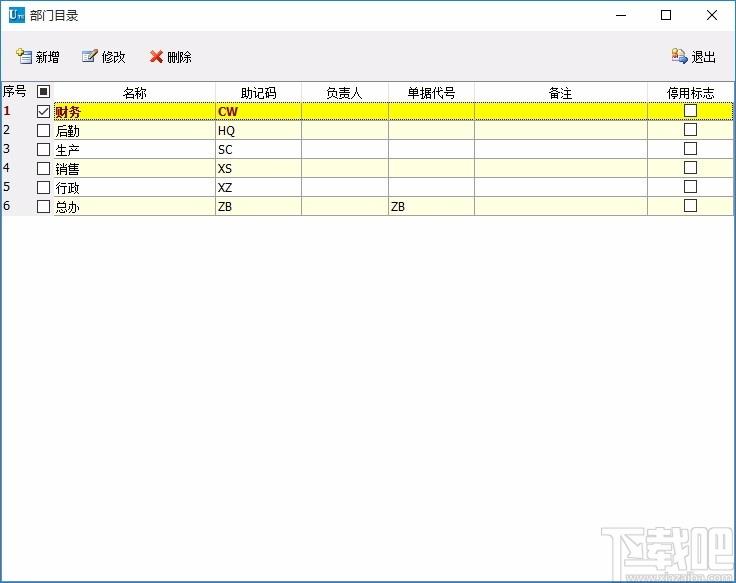Select the 后勤 department name cell

click(135, 130)
